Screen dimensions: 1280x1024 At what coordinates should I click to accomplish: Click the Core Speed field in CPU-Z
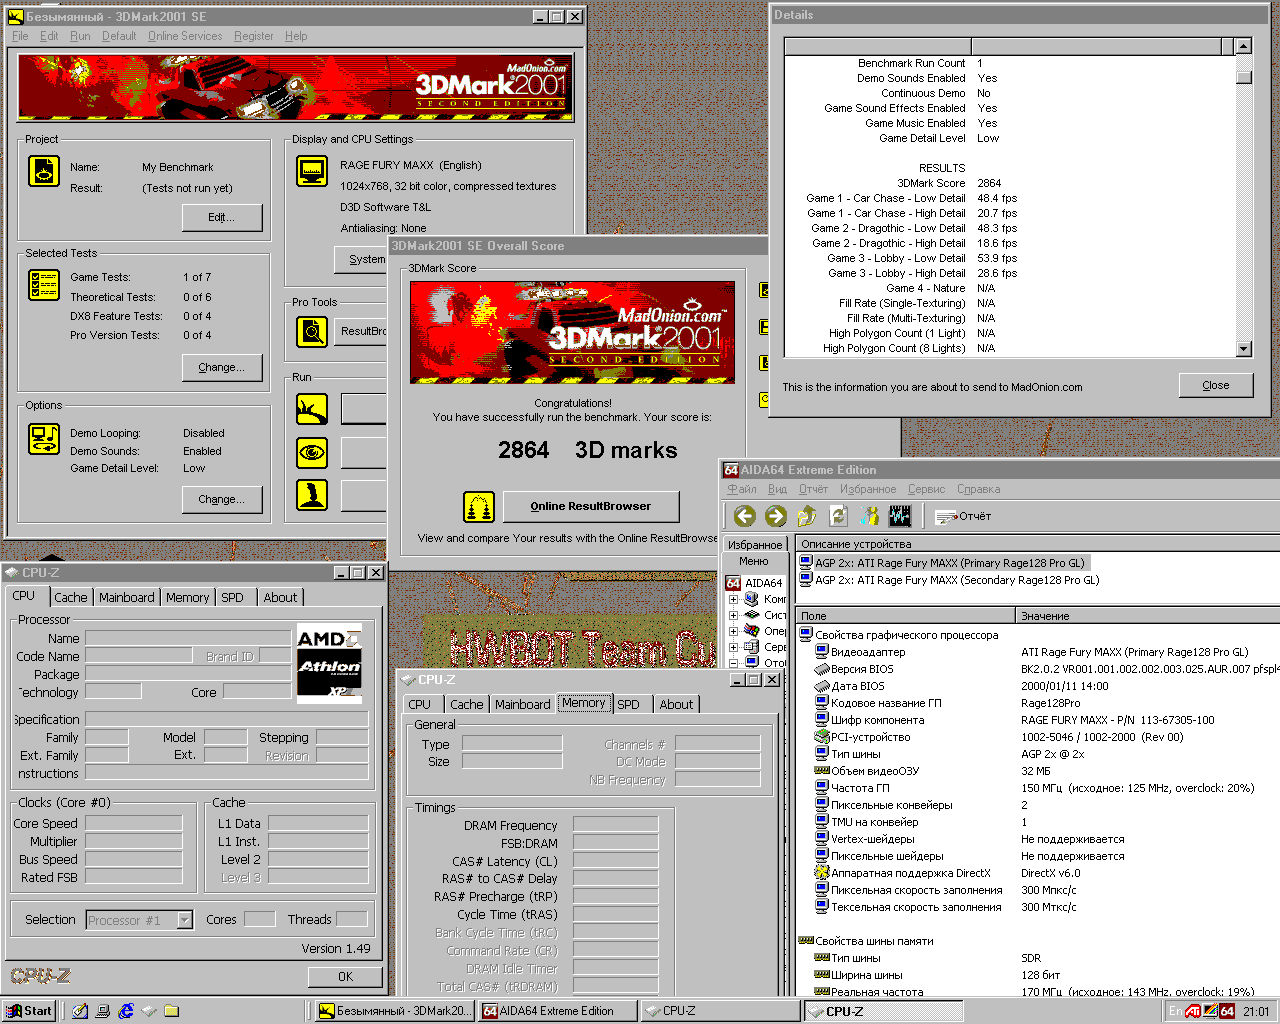133,824
